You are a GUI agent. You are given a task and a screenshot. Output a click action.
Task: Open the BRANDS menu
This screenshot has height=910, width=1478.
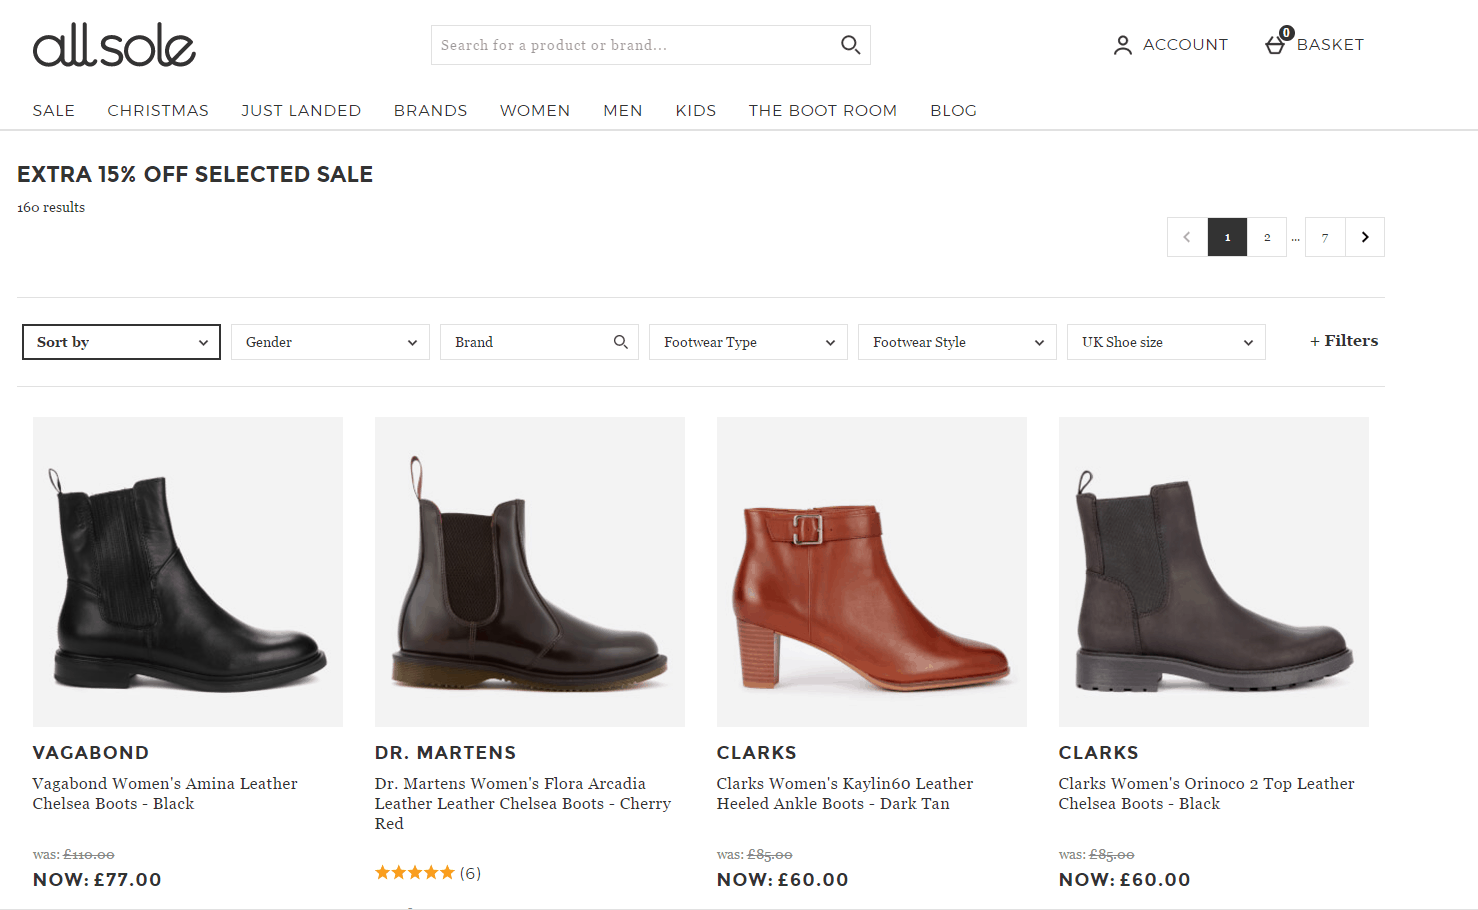pyautogui.click(x=431, y=111)
